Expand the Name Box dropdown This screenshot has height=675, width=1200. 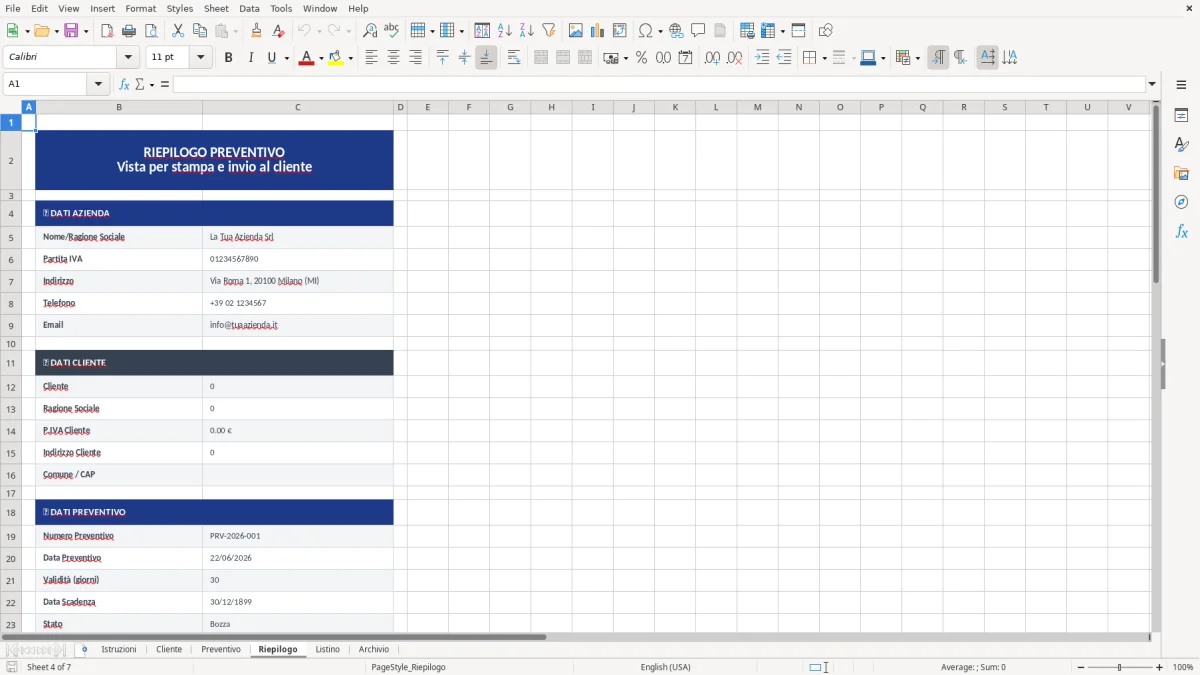click(100, 84)
